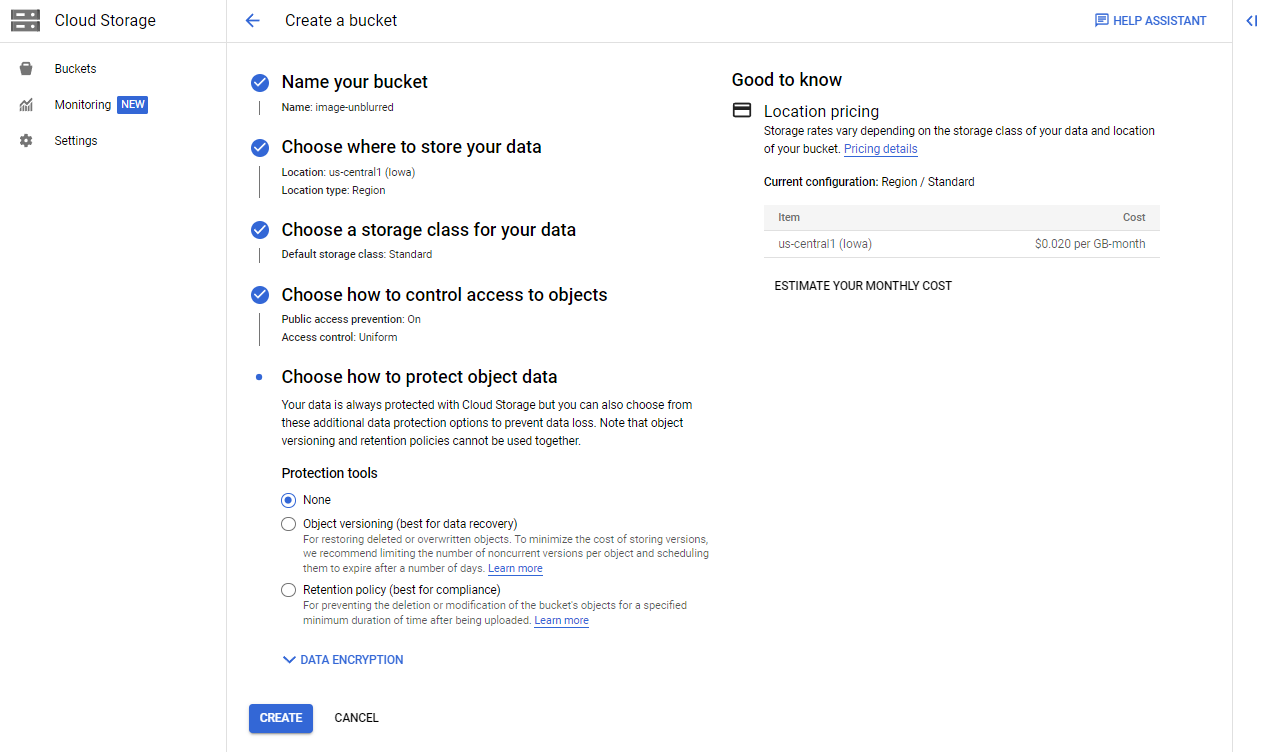
Task: Go back using the back arrow
Action: pos(251,20)
